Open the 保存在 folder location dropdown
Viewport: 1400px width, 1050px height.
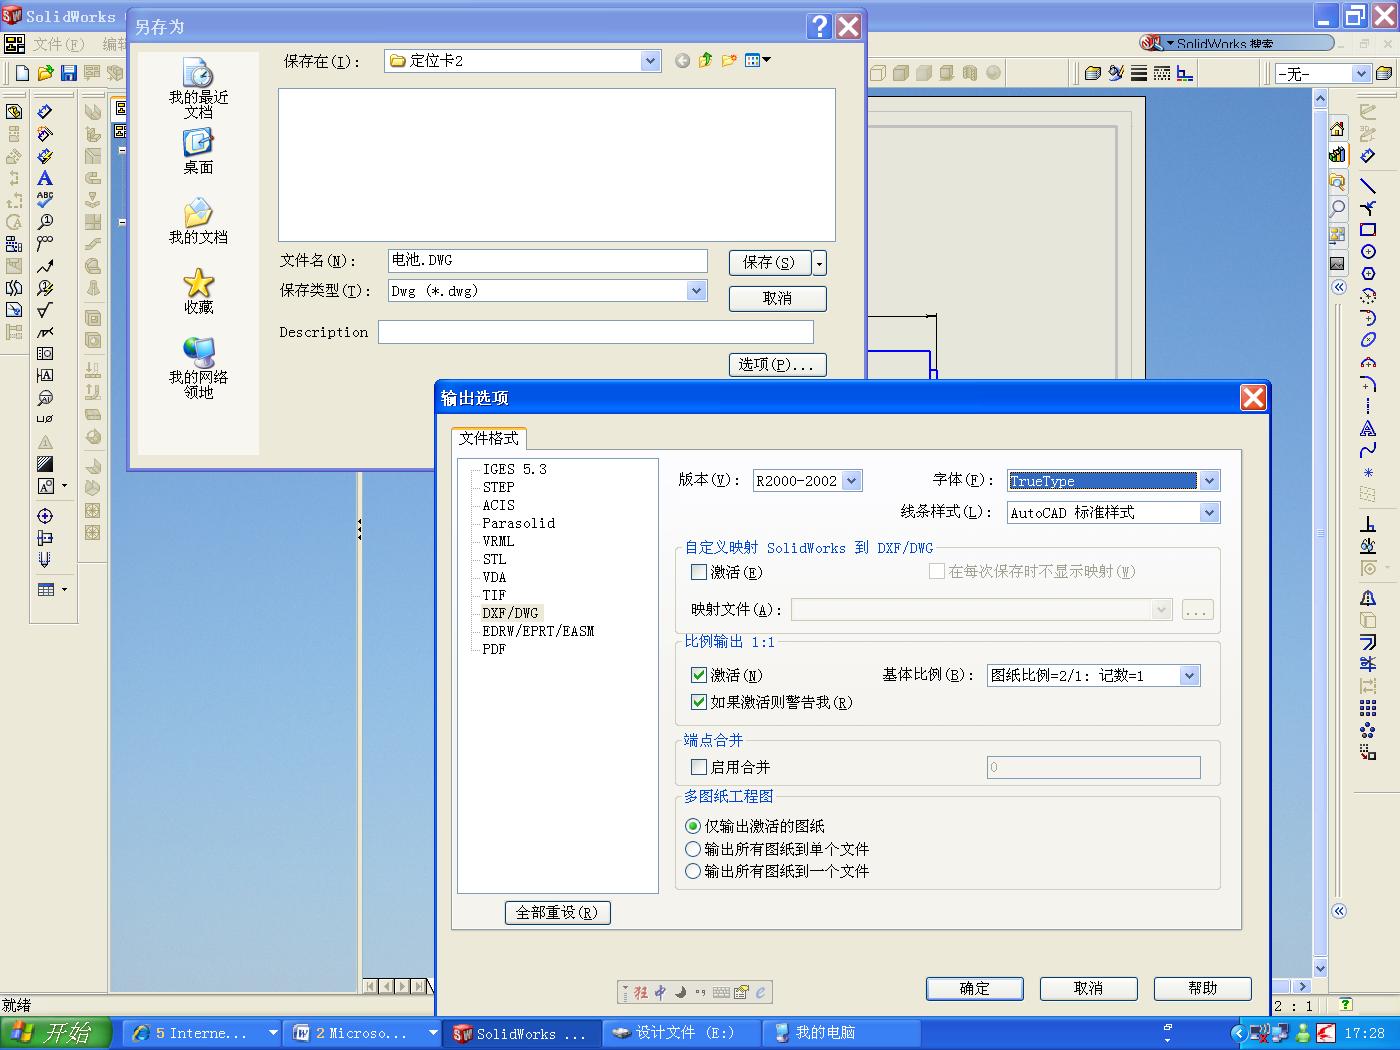pos(650,61)
